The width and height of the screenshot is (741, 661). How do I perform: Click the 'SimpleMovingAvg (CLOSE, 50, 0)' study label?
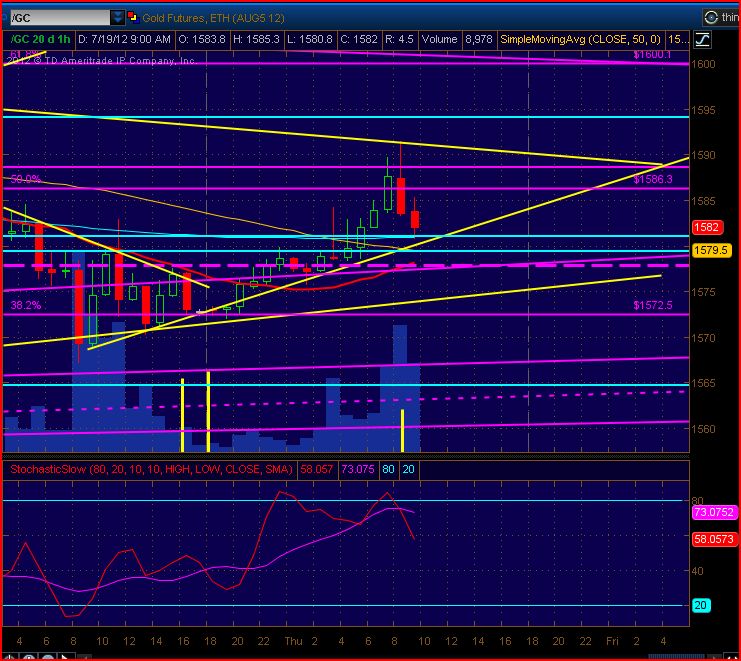[x=580, y=39]
